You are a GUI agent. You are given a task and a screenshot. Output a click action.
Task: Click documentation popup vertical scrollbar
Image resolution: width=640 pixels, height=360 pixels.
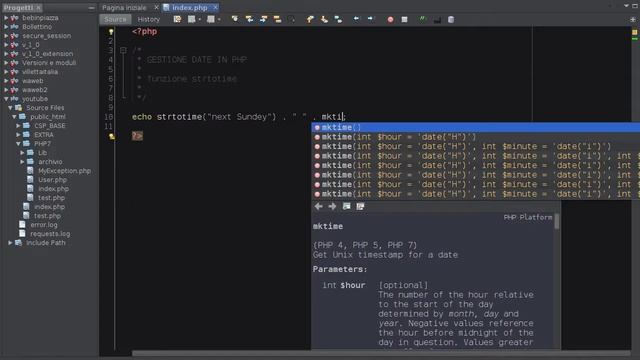pyautogui.click(x=557, y=221)
